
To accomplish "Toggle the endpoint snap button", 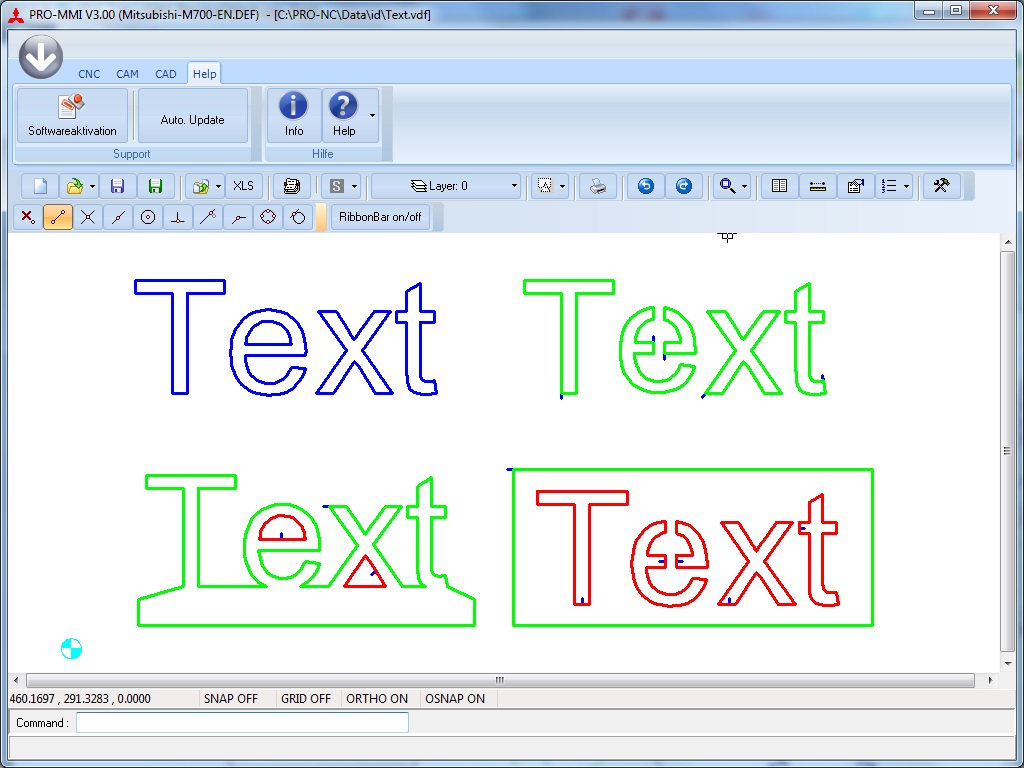I will [58, 217].
